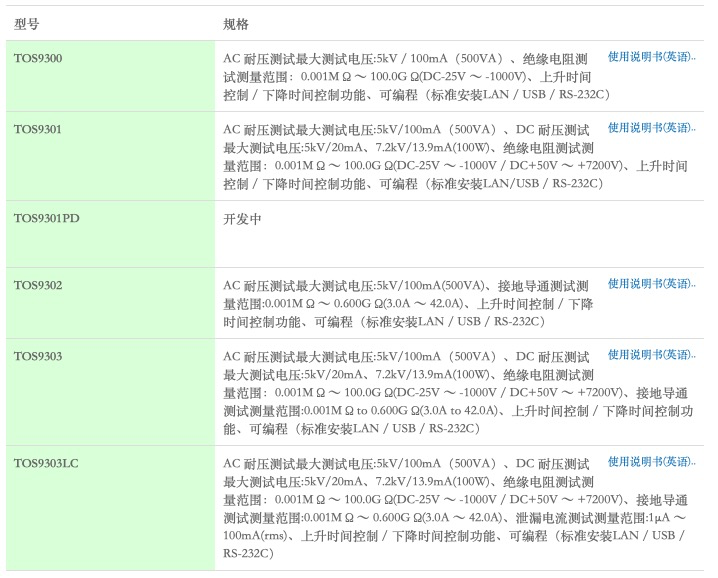Image resolution: width=718 pixels, height=578 pixels.
Task: Open the manual link for TOS9301
Action: tap(651, 128)
